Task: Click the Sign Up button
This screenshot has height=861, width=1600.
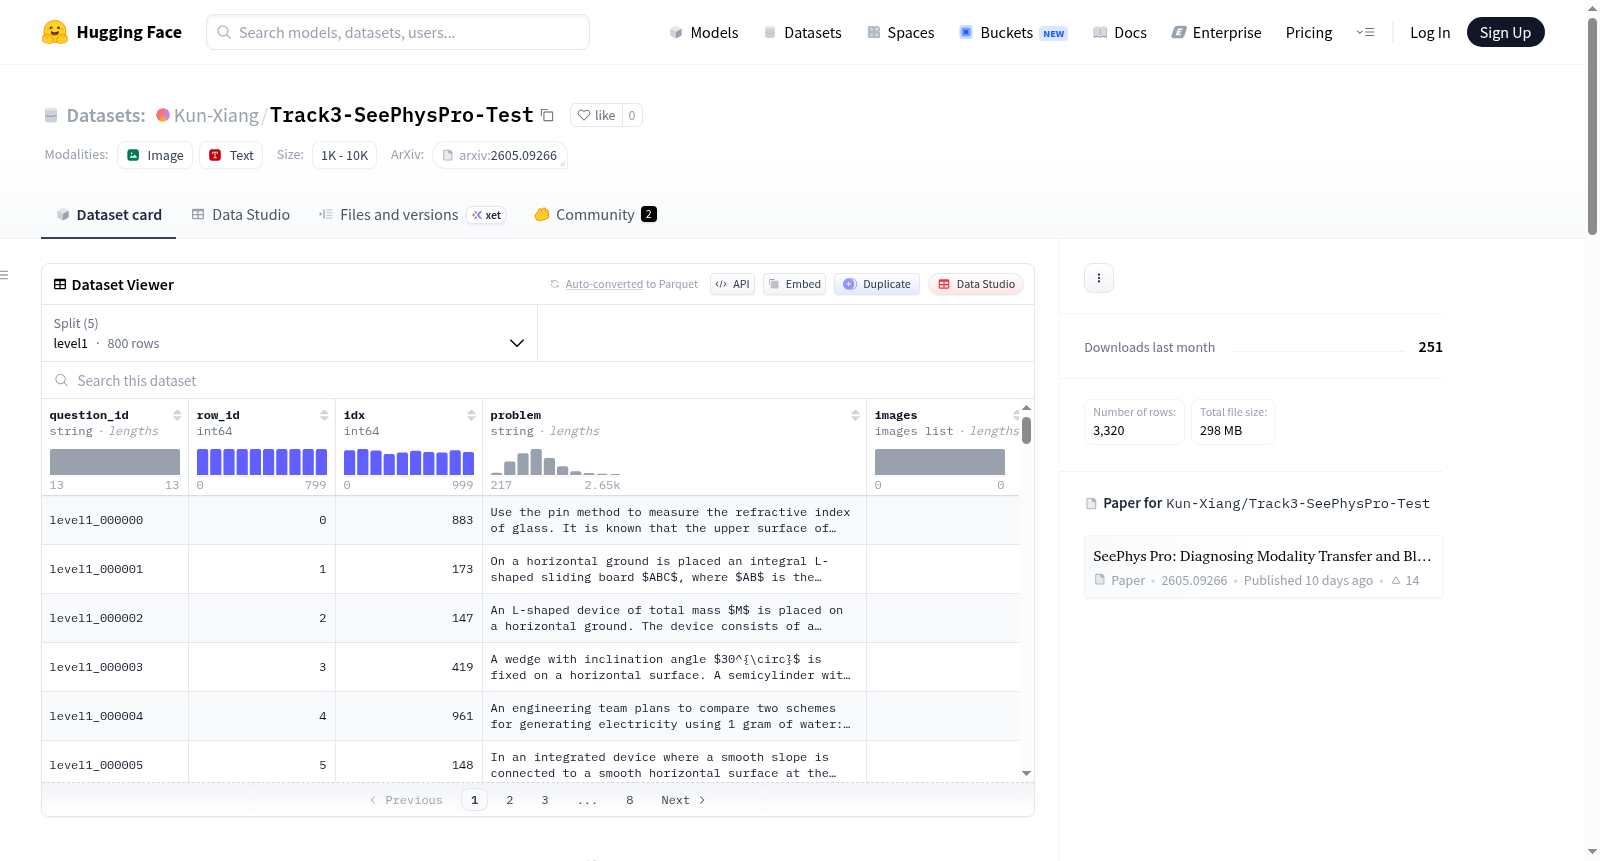Action: (x=1506, y=32)
